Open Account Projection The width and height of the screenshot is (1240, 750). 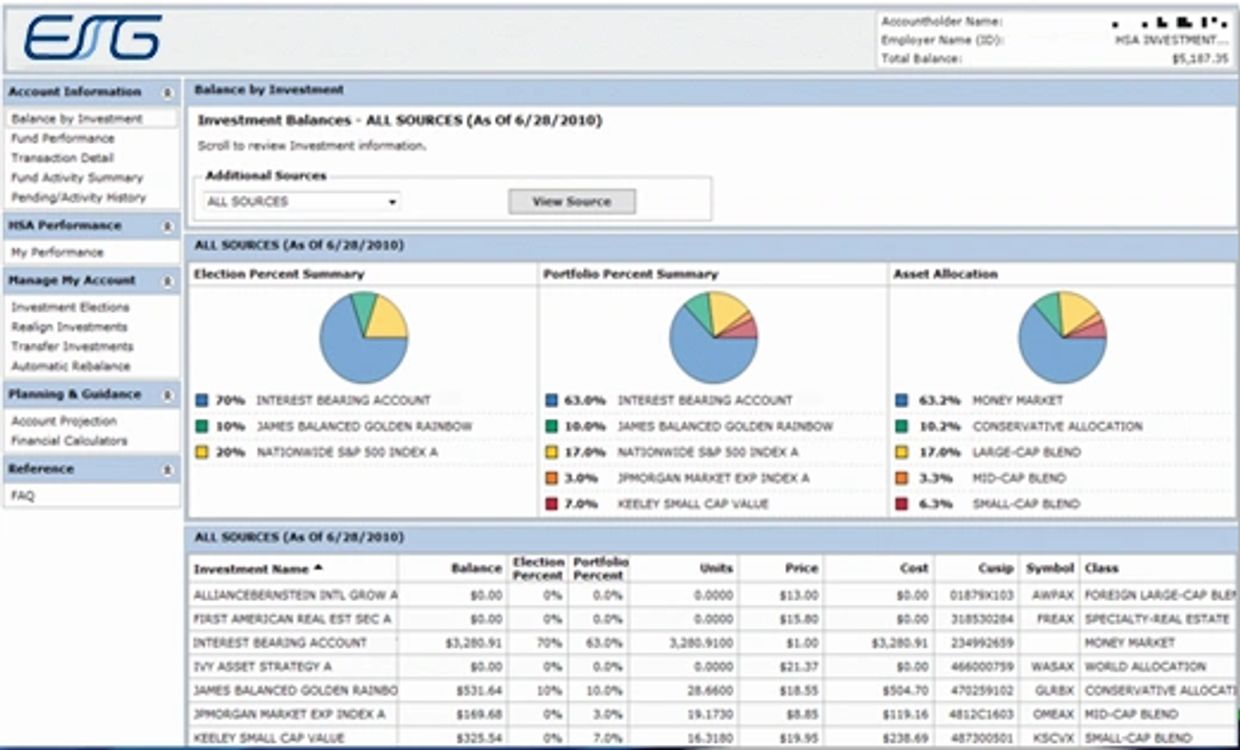click(64, 421)
